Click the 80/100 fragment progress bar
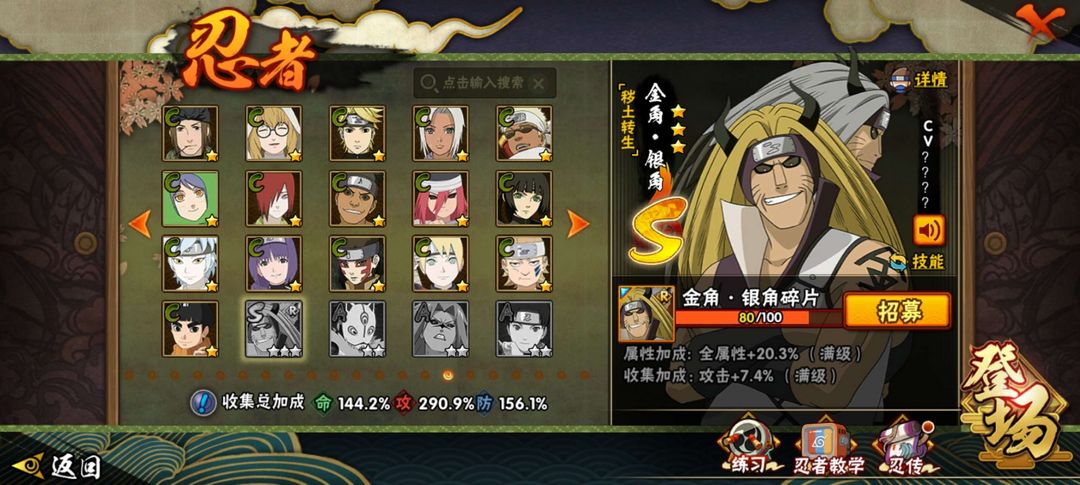1080x485 pixels. tap(758, 318)
